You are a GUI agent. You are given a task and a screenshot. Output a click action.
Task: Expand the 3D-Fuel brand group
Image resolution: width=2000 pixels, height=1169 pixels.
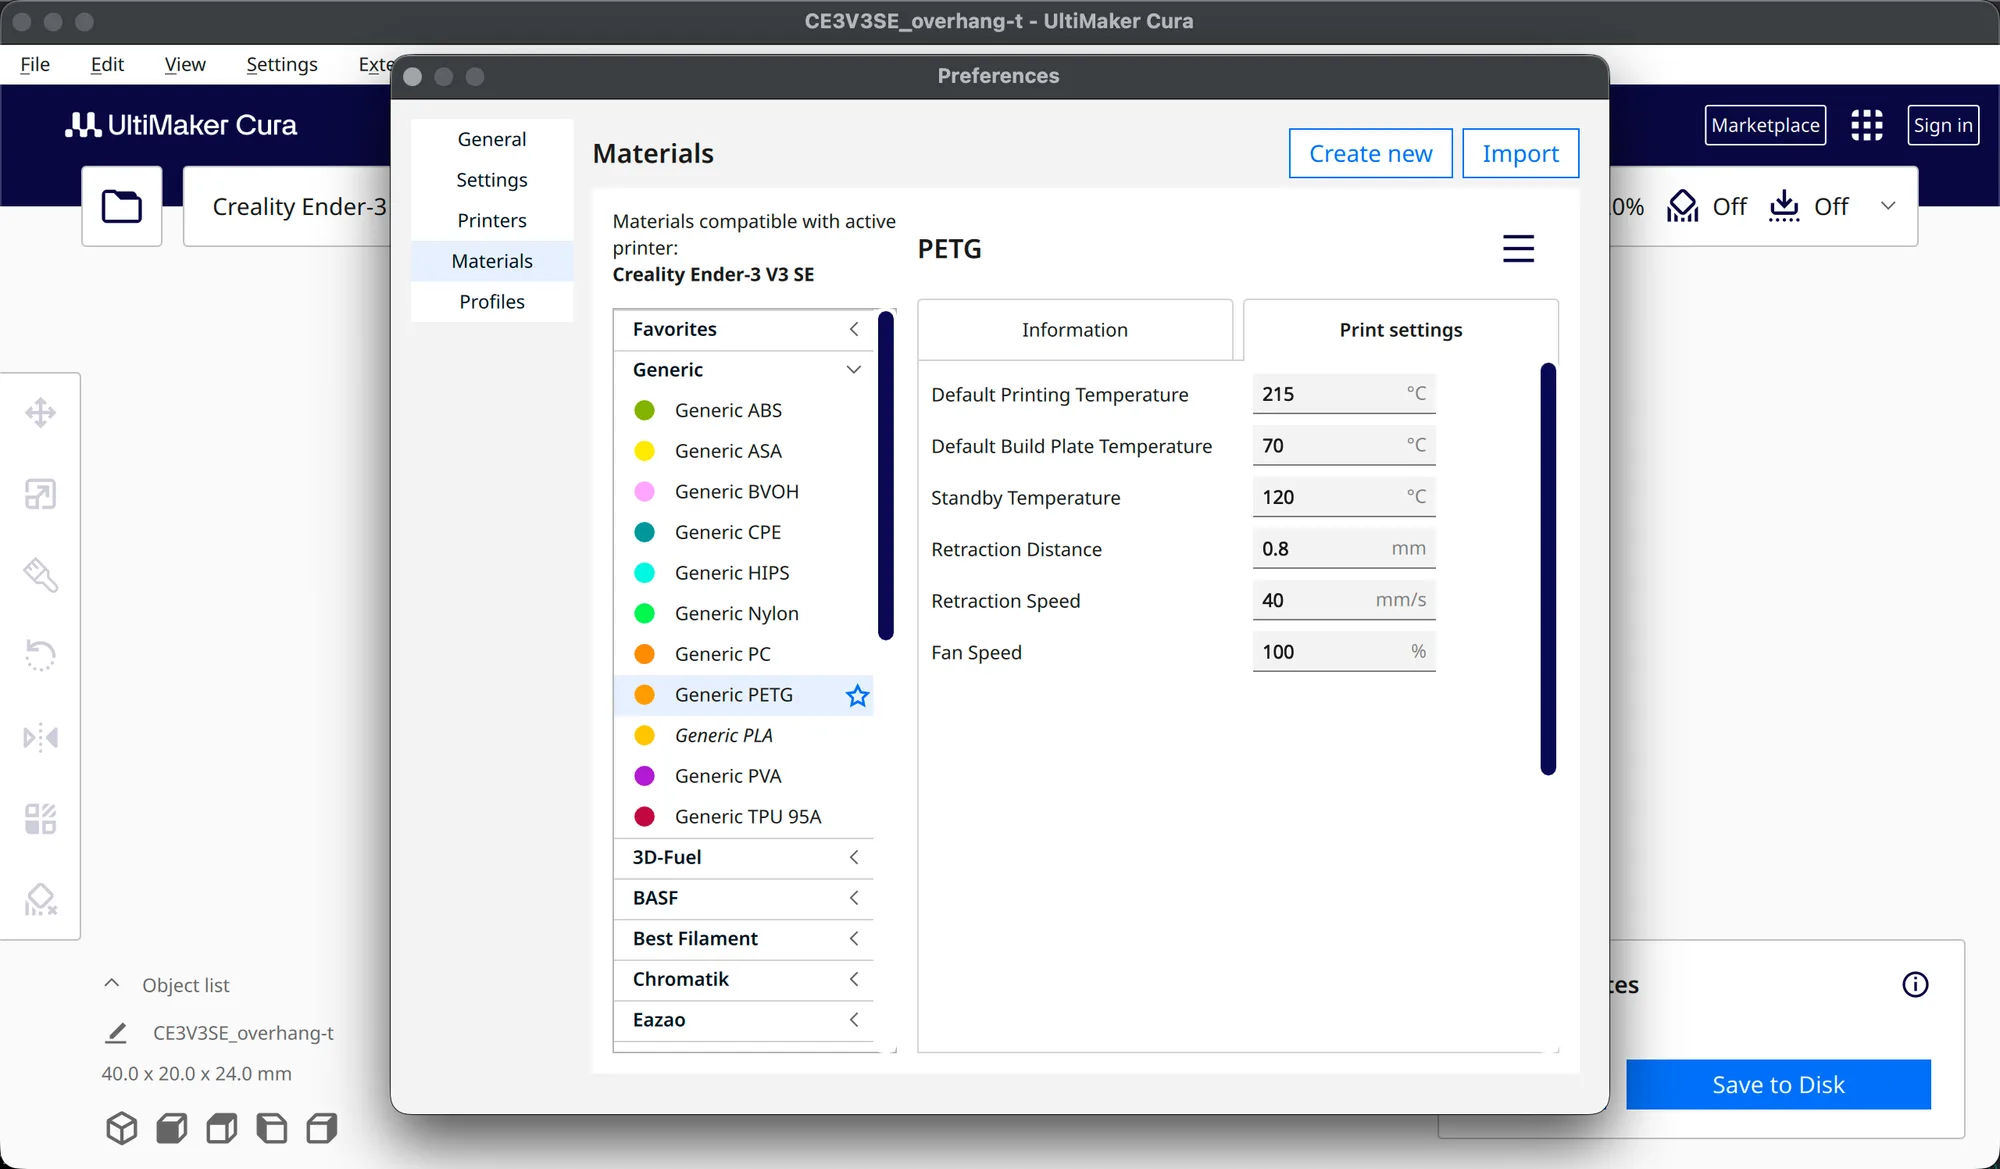(743, 857)
